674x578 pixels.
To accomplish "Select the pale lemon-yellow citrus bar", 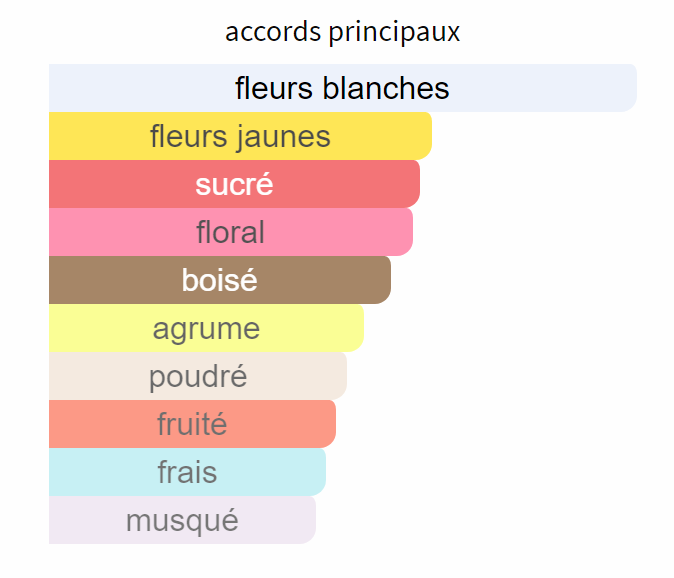I will tap(206, 328).
